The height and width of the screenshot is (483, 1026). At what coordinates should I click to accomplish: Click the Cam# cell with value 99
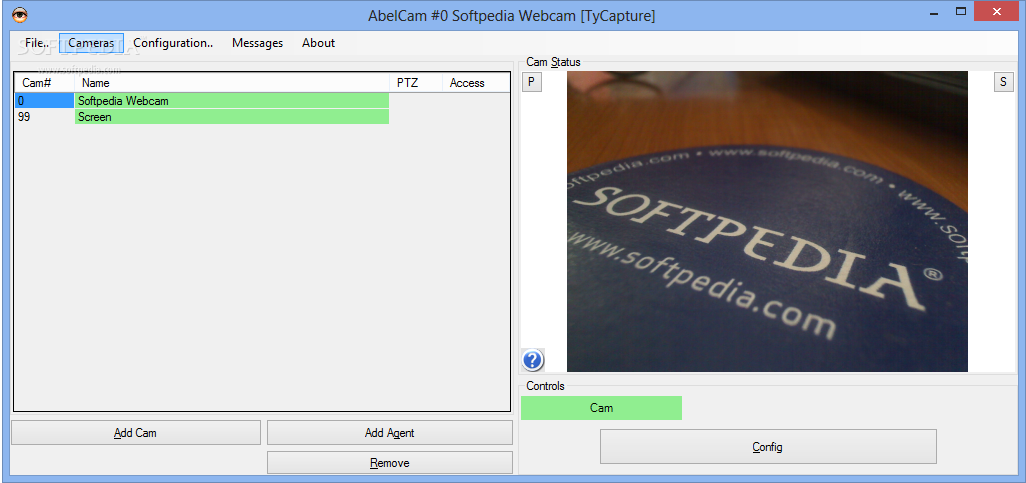[44, 117]
